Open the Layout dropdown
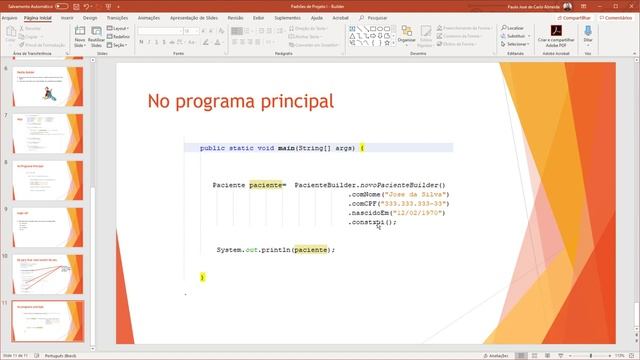This screenshot has height=360, width=640. 118,29
